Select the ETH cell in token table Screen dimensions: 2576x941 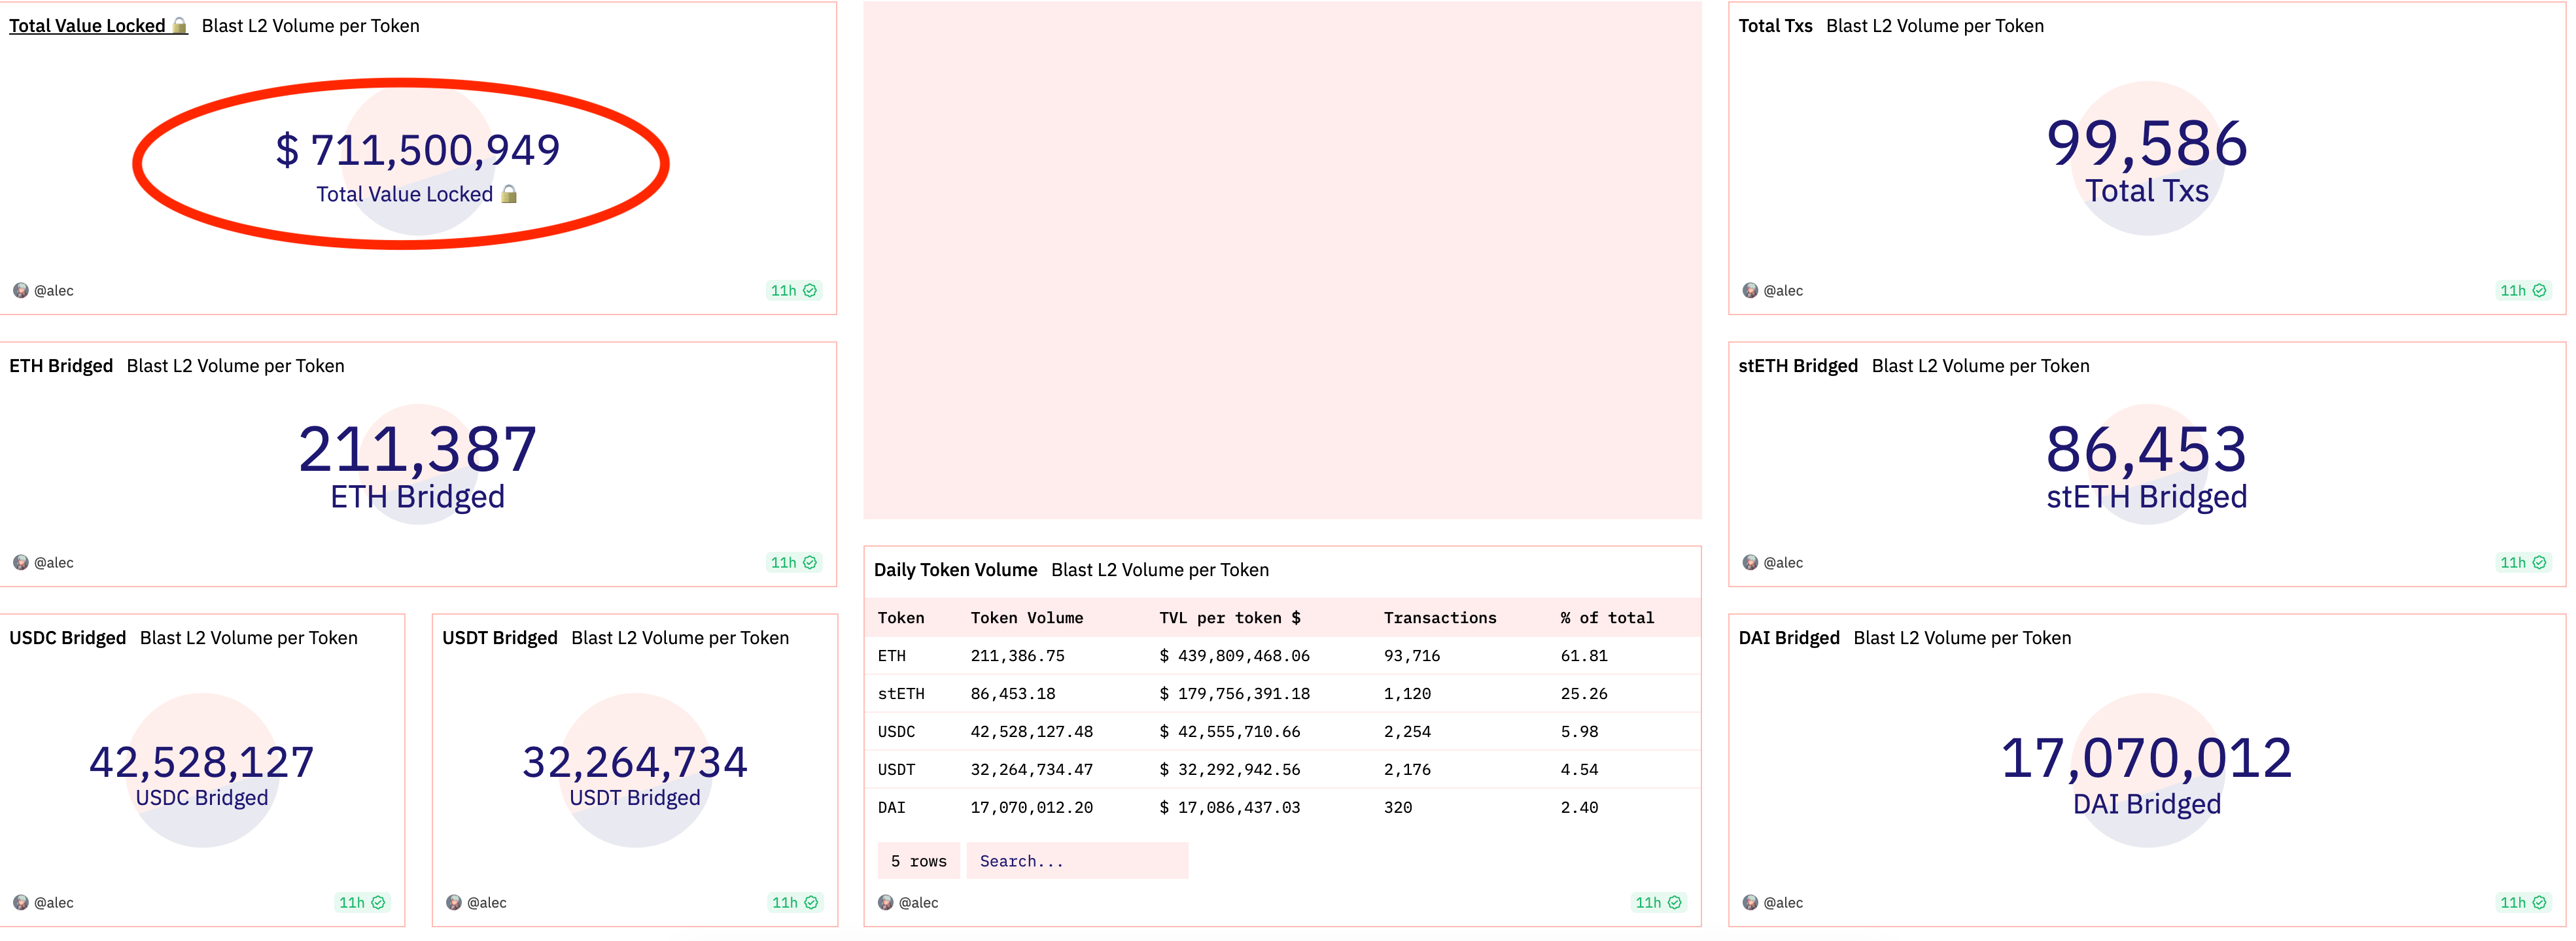pos(892,656)
